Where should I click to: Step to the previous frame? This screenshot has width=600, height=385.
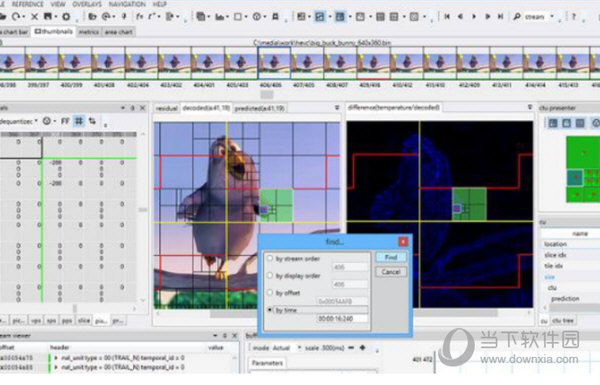tap(460, 16)
